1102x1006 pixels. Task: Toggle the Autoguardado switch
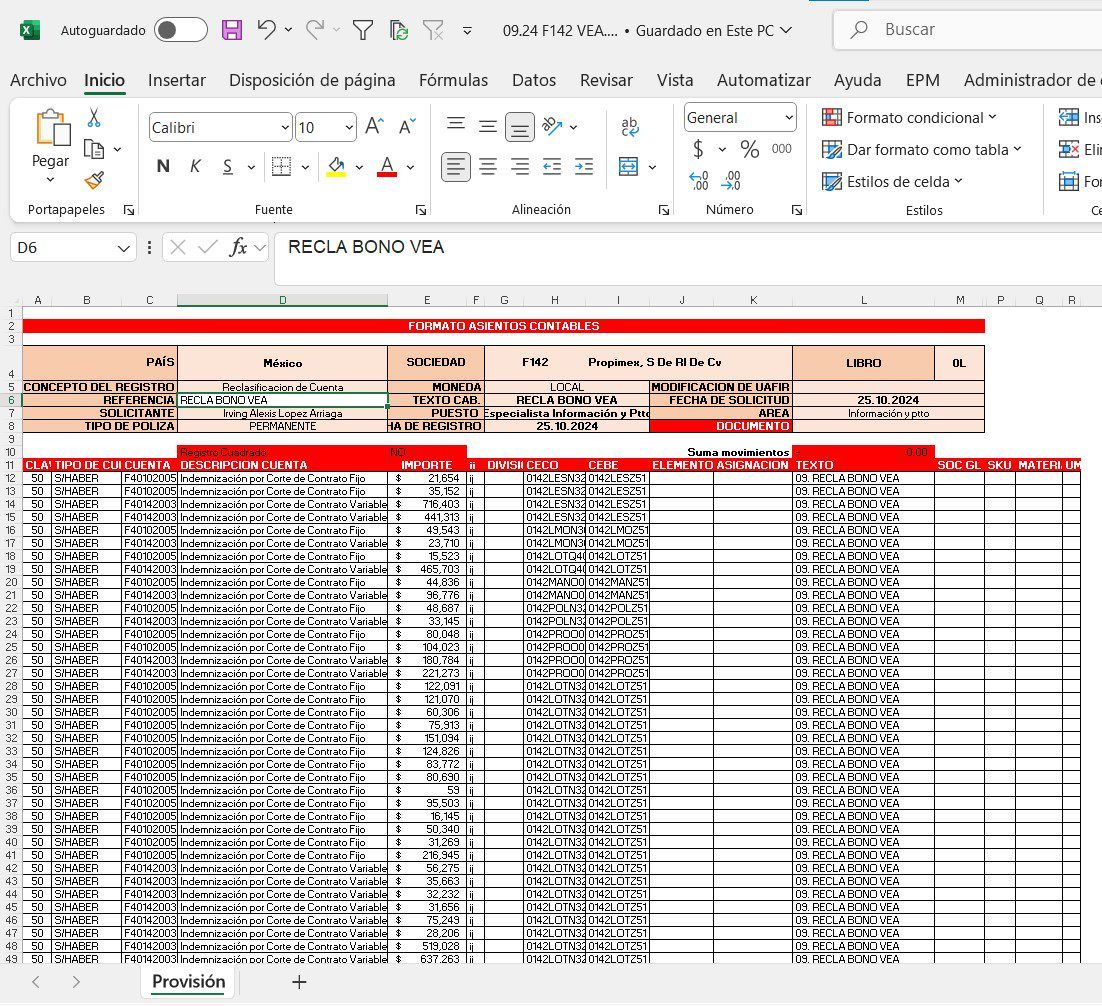(180, 30)
